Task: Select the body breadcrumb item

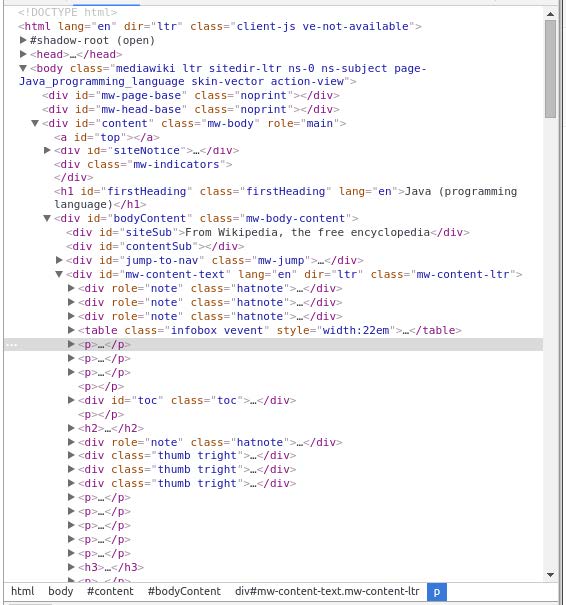Action: tap(61, 591)
